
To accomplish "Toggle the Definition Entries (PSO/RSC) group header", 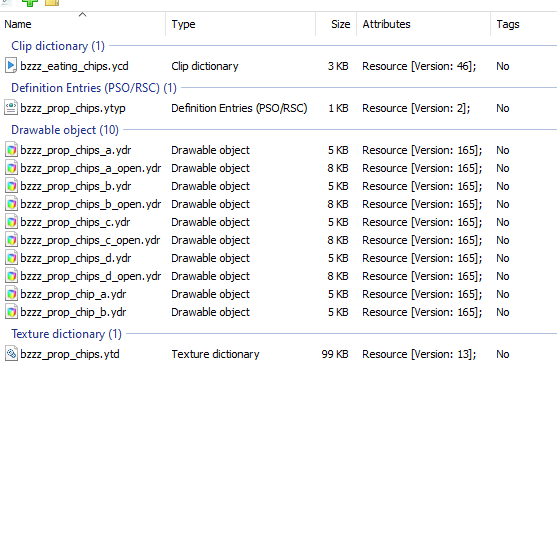I will pos(94,88).
